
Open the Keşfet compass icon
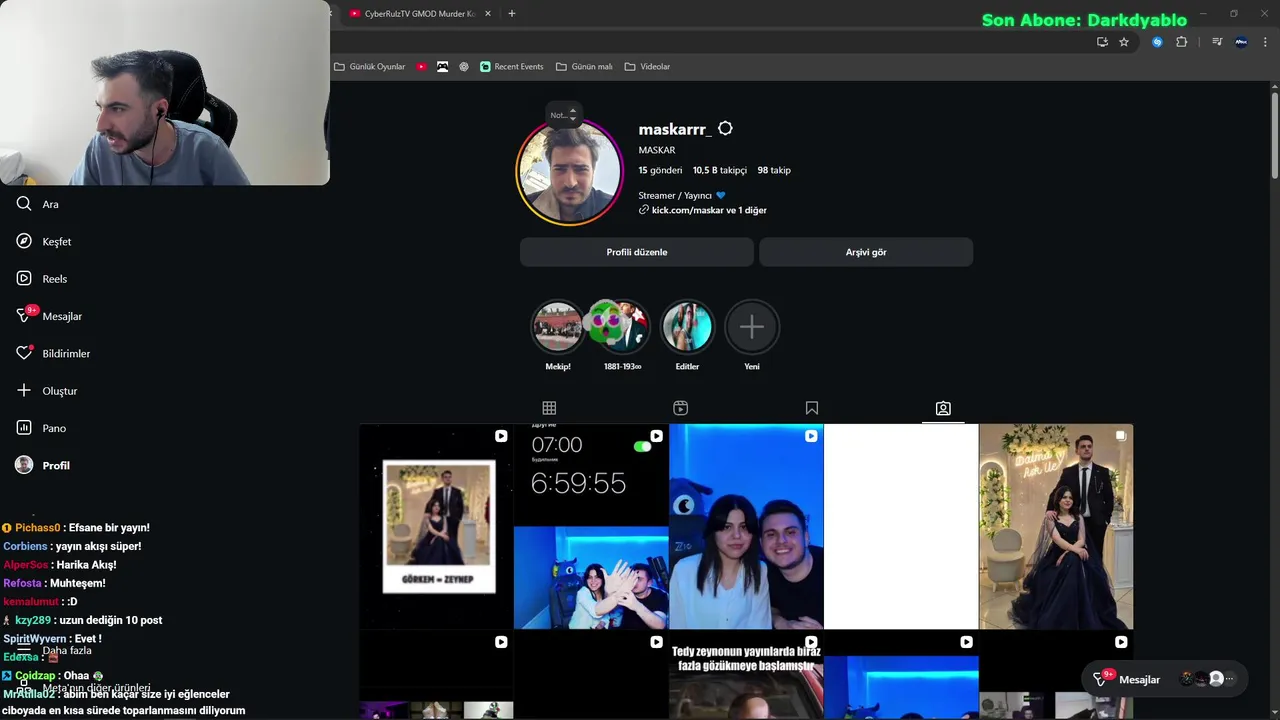point(24,241)
